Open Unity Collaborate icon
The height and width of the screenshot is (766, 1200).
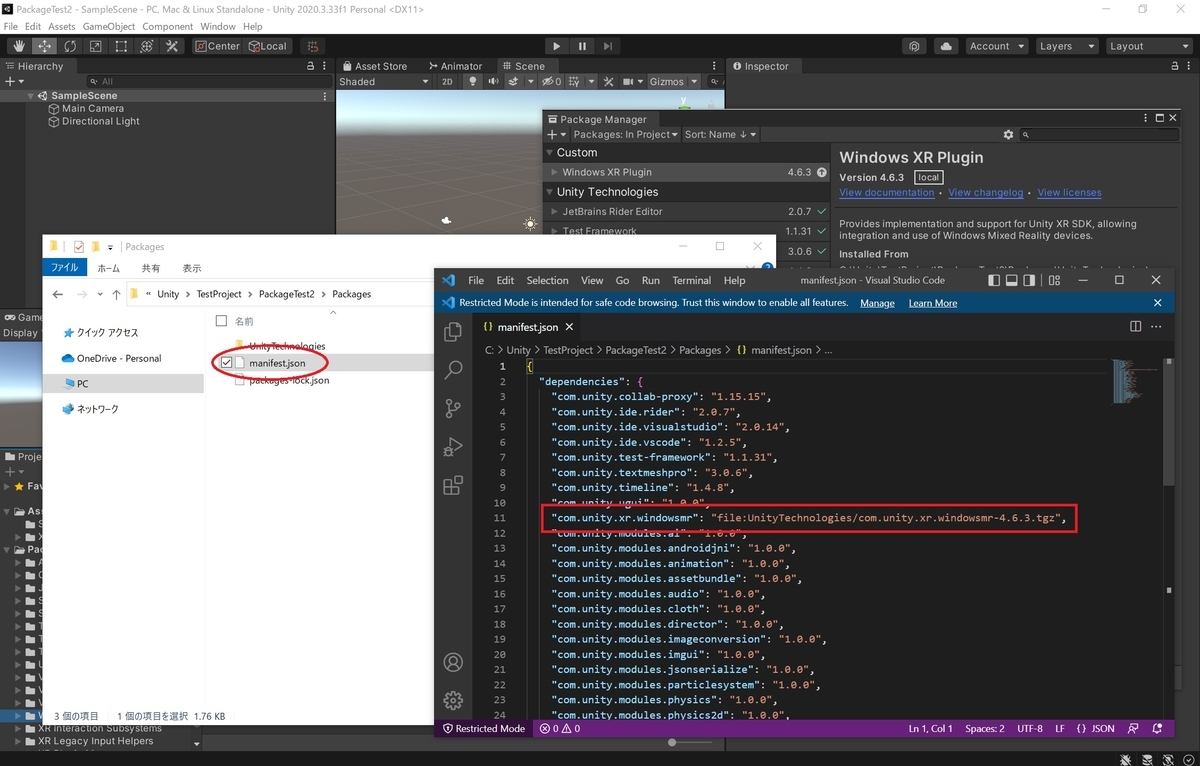click(914, 46)
